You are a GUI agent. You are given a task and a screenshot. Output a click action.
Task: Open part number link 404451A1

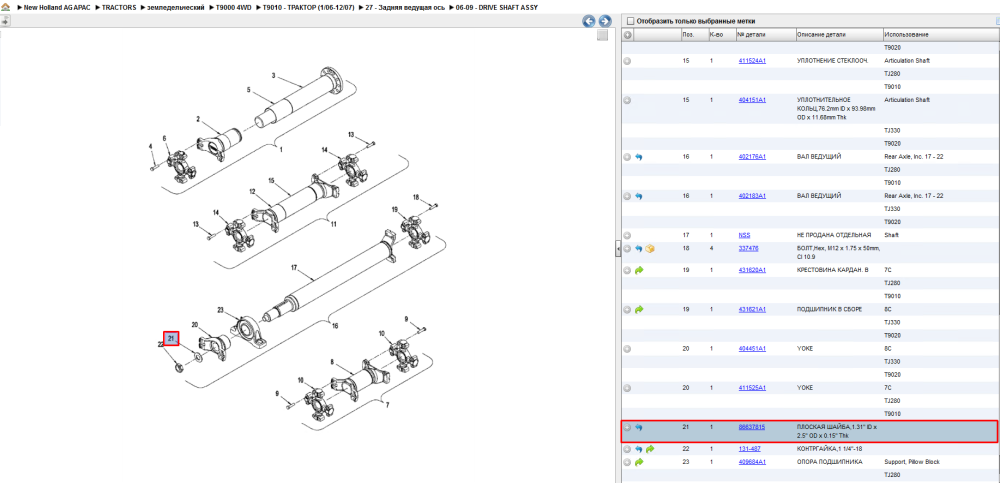tap(752, 349)
